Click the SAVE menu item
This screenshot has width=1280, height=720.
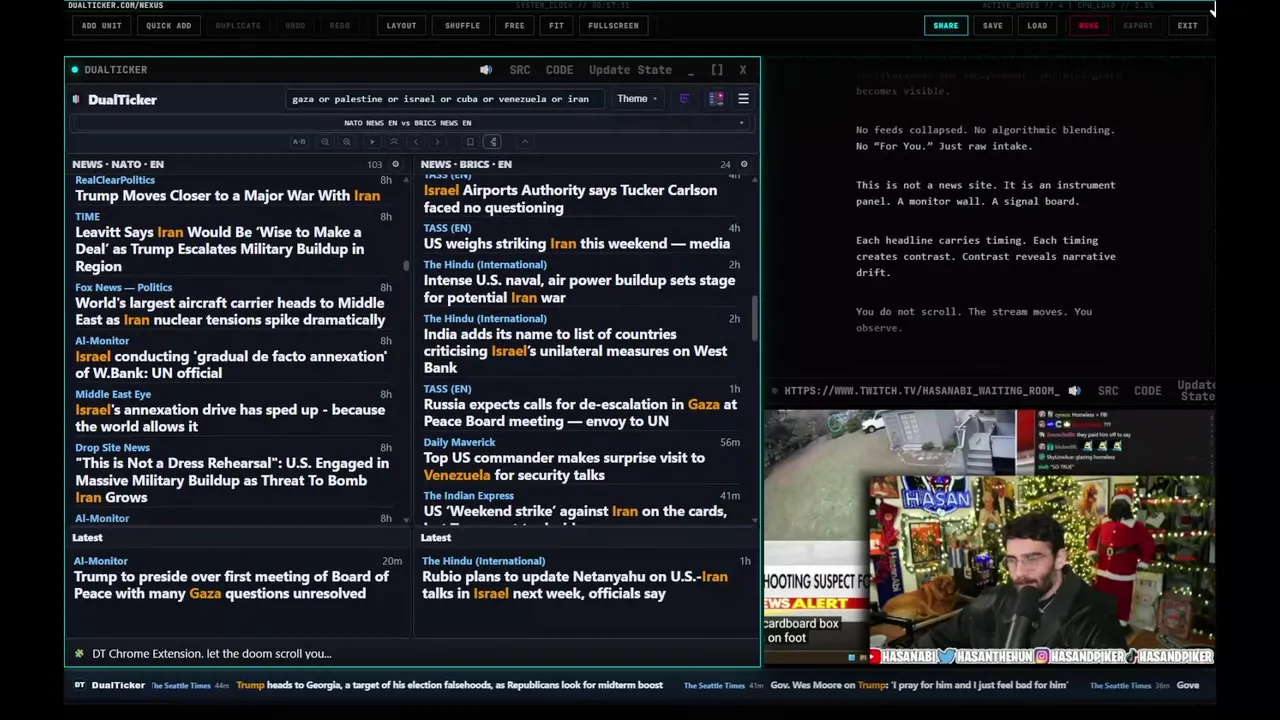[x=992, y=26]
